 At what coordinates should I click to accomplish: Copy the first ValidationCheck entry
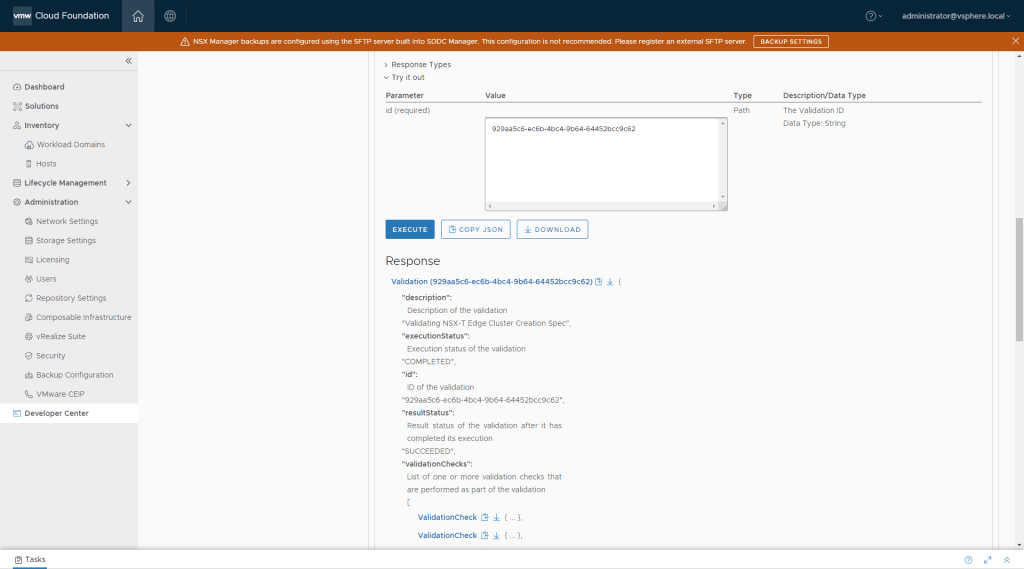click(485, 517)
